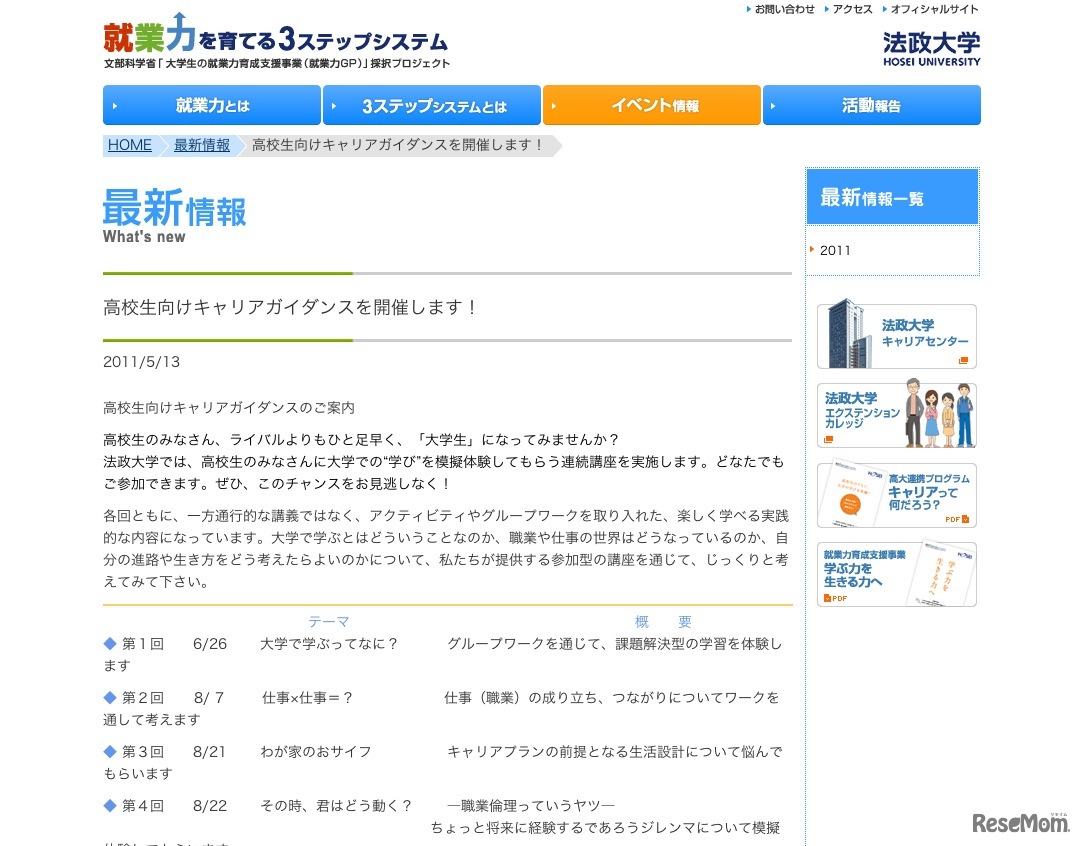1083x846 pixels.
Task: Open the オフィシャルサイト link
Action: pos(934,9)
